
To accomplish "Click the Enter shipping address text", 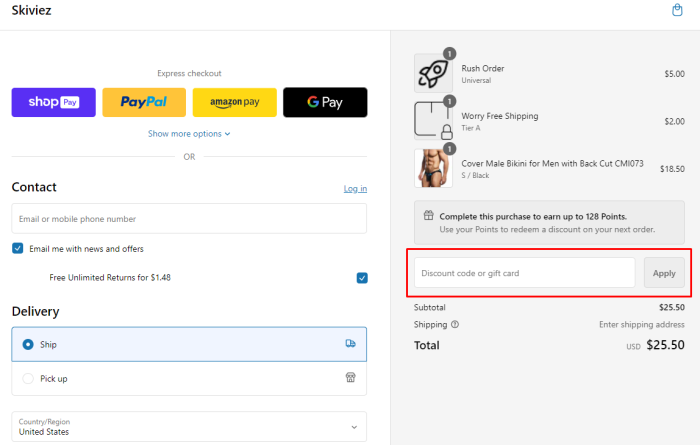I will coord(642,324).
